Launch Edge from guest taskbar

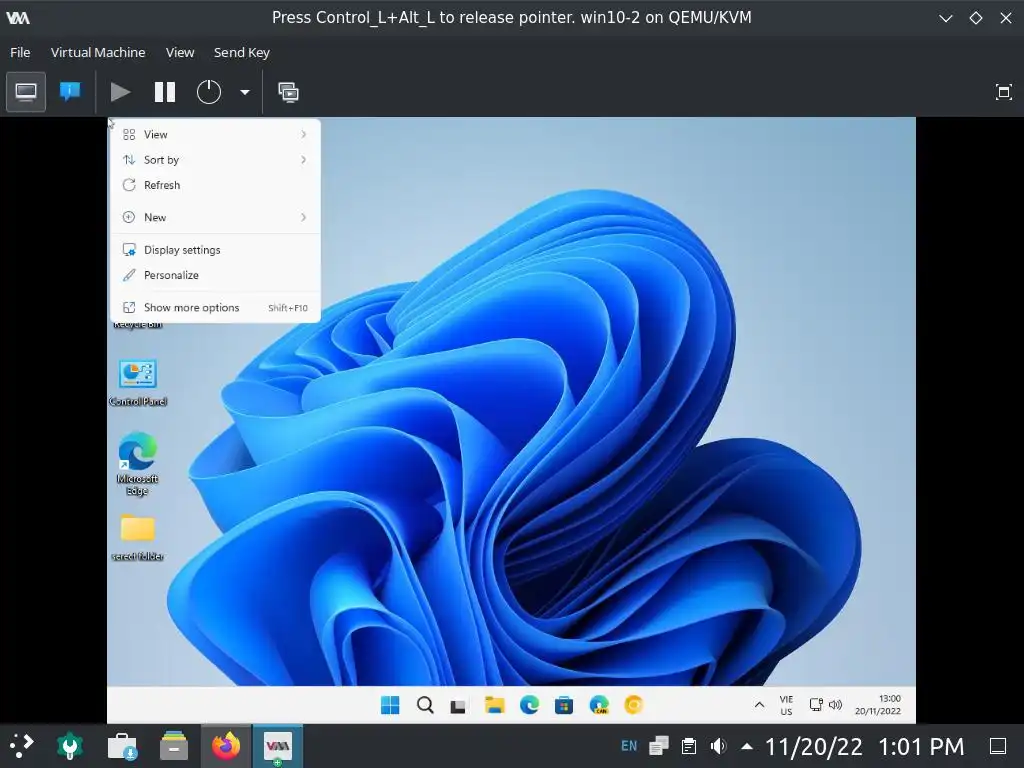529,705
